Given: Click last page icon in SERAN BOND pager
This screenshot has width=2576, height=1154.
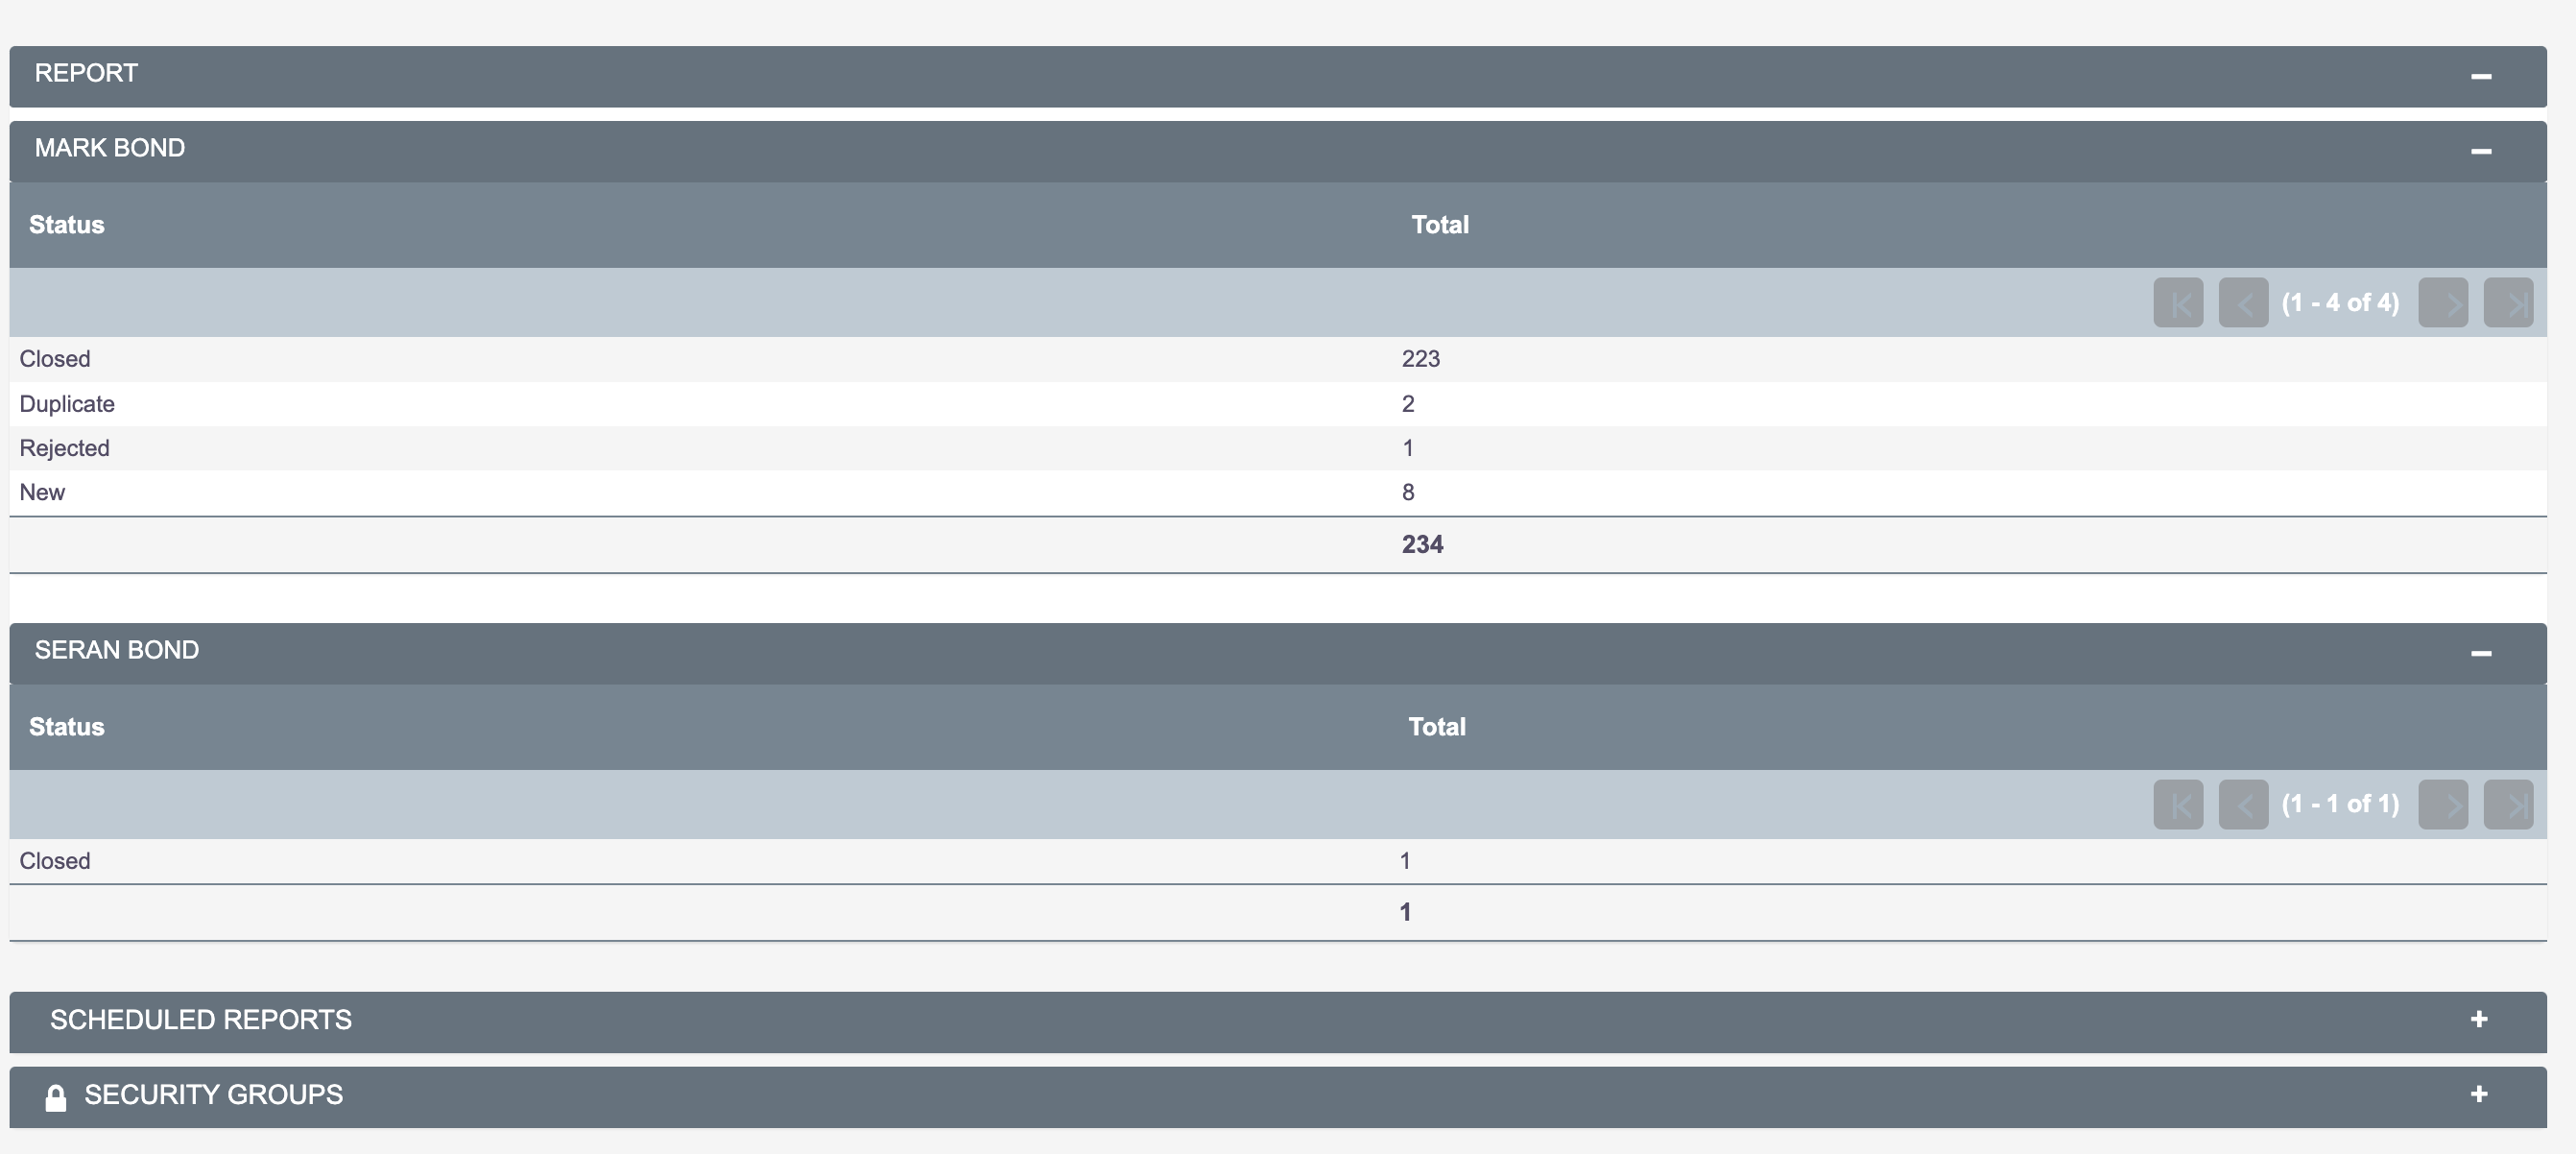Looking at the screenshot, I should pyautogui.click(x=2508, y=804).
